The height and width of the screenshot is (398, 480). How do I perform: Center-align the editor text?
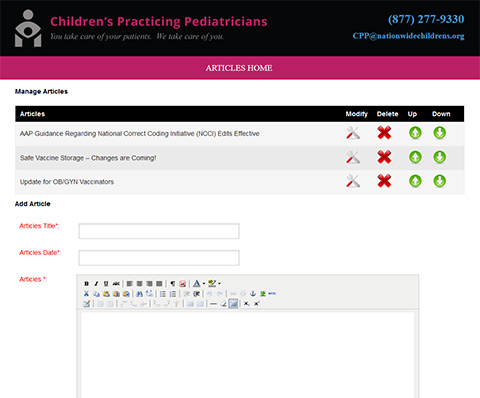tap(139, 283)
